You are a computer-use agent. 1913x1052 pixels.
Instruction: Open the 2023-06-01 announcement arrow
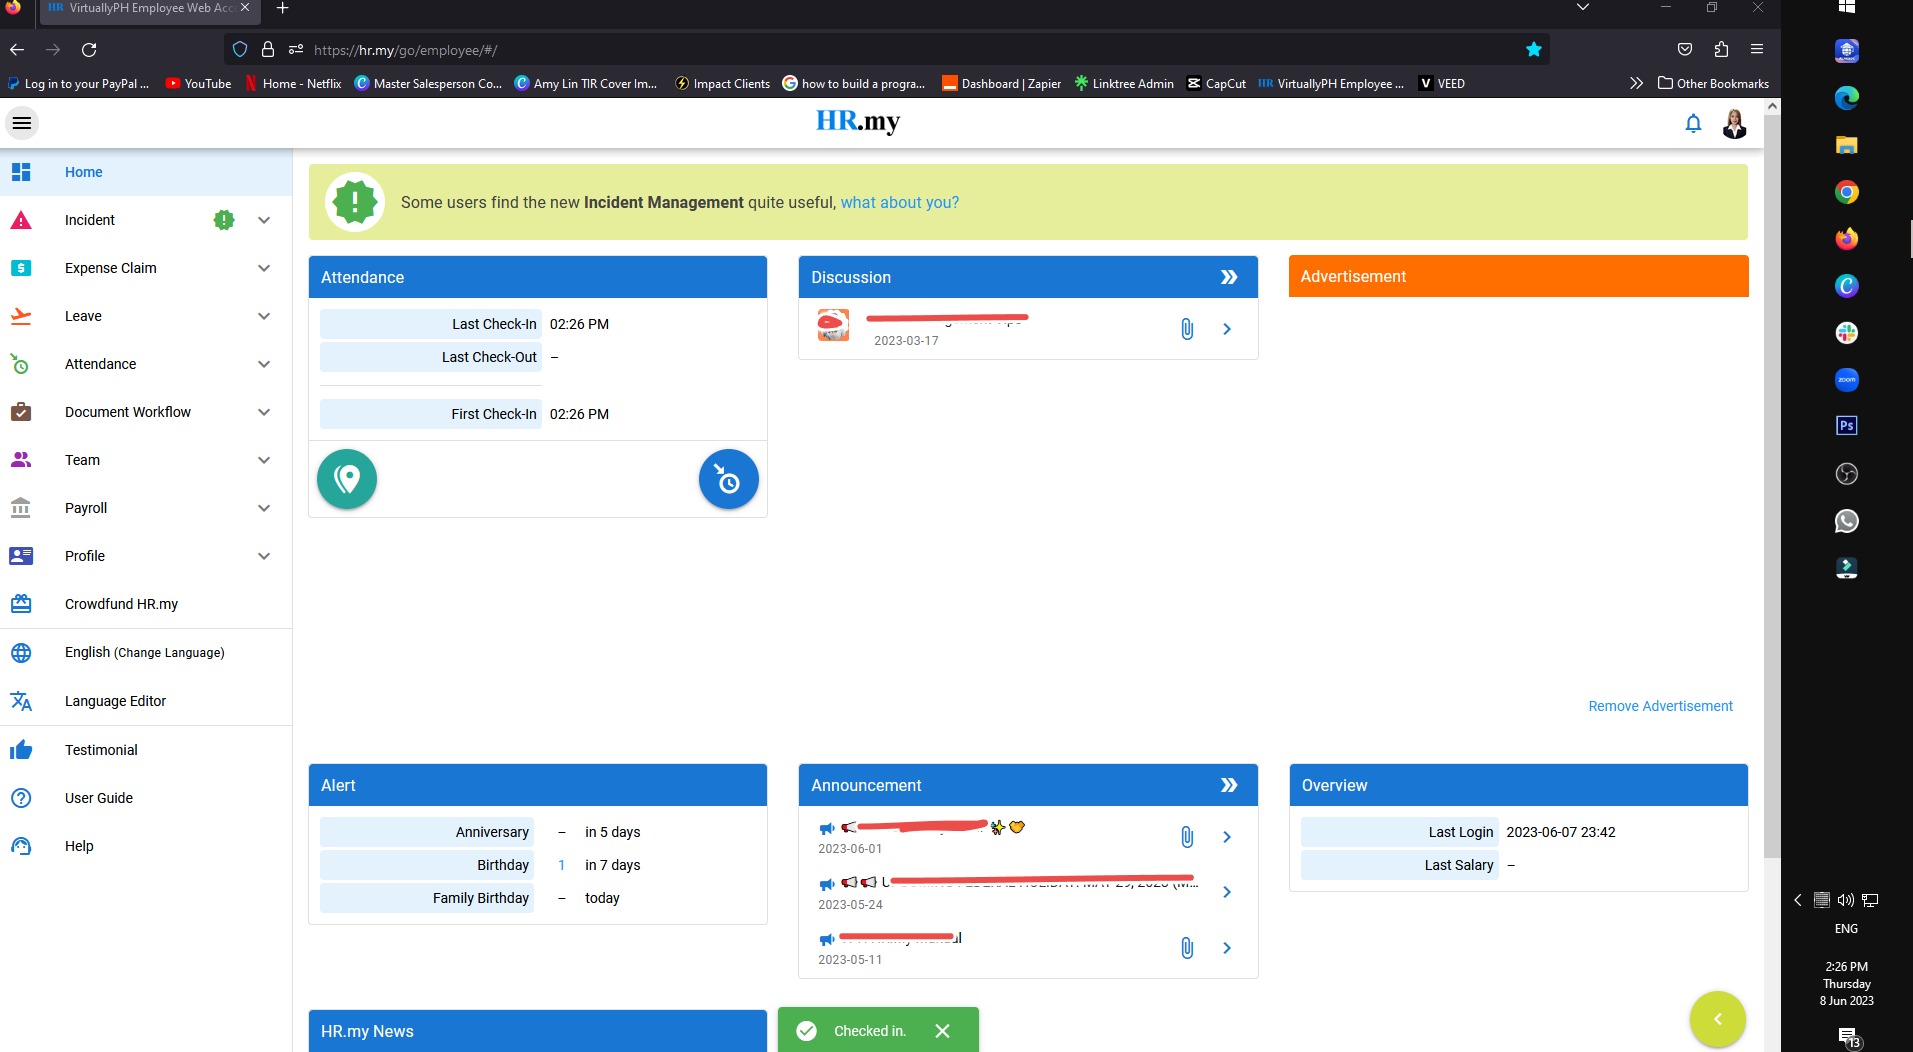pyautogui.click(x=1227, y=837)
